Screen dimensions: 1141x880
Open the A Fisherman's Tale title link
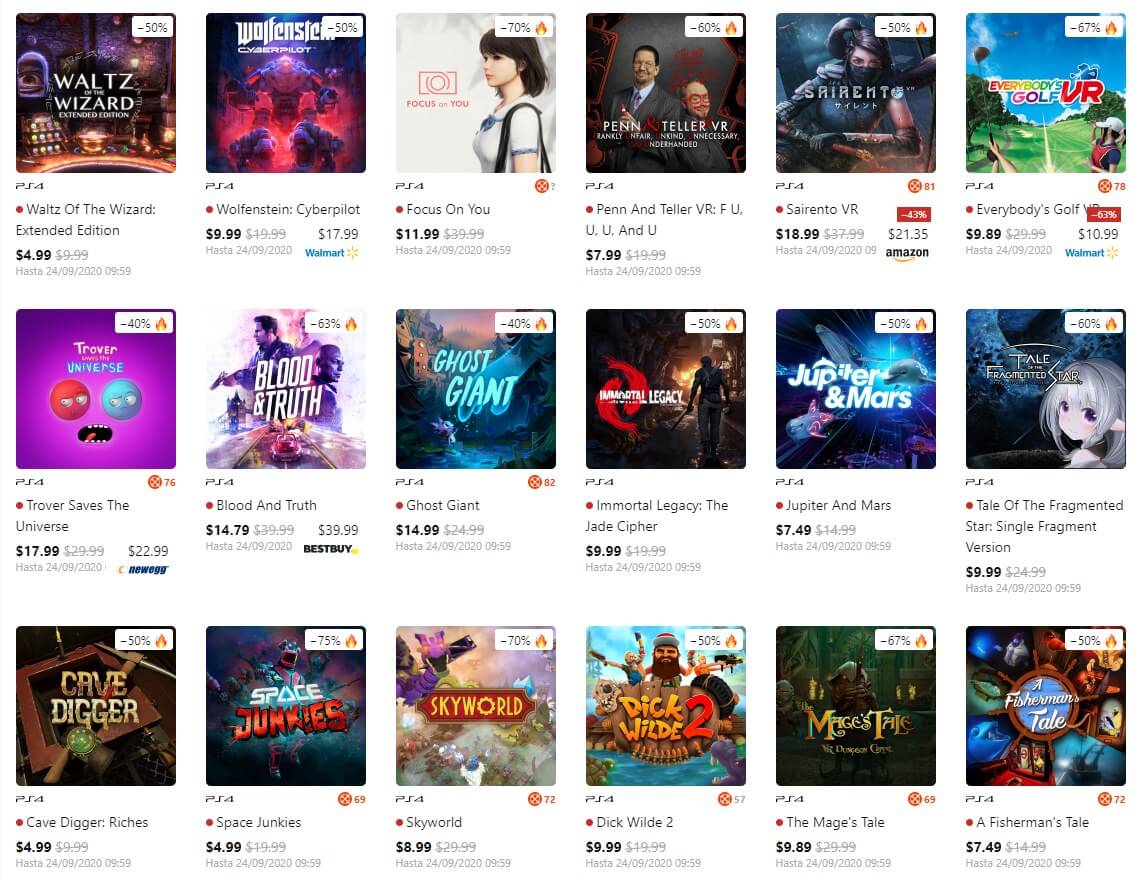1033,822
